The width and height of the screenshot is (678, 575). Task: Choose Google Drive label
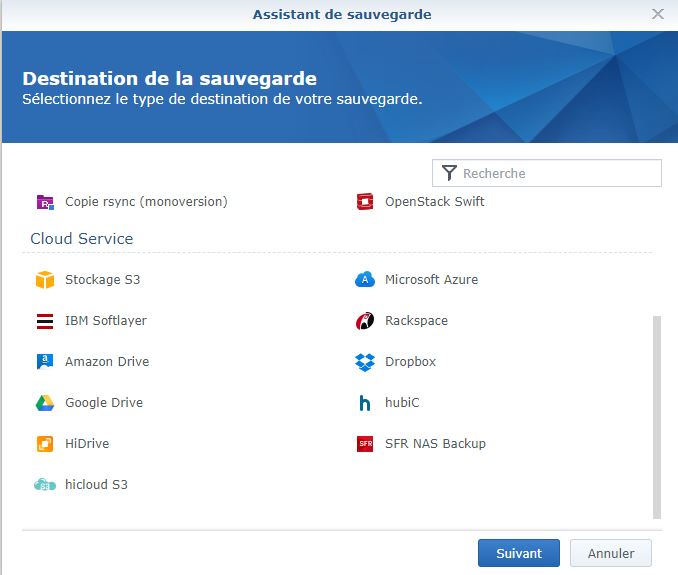tap(104, 402)
